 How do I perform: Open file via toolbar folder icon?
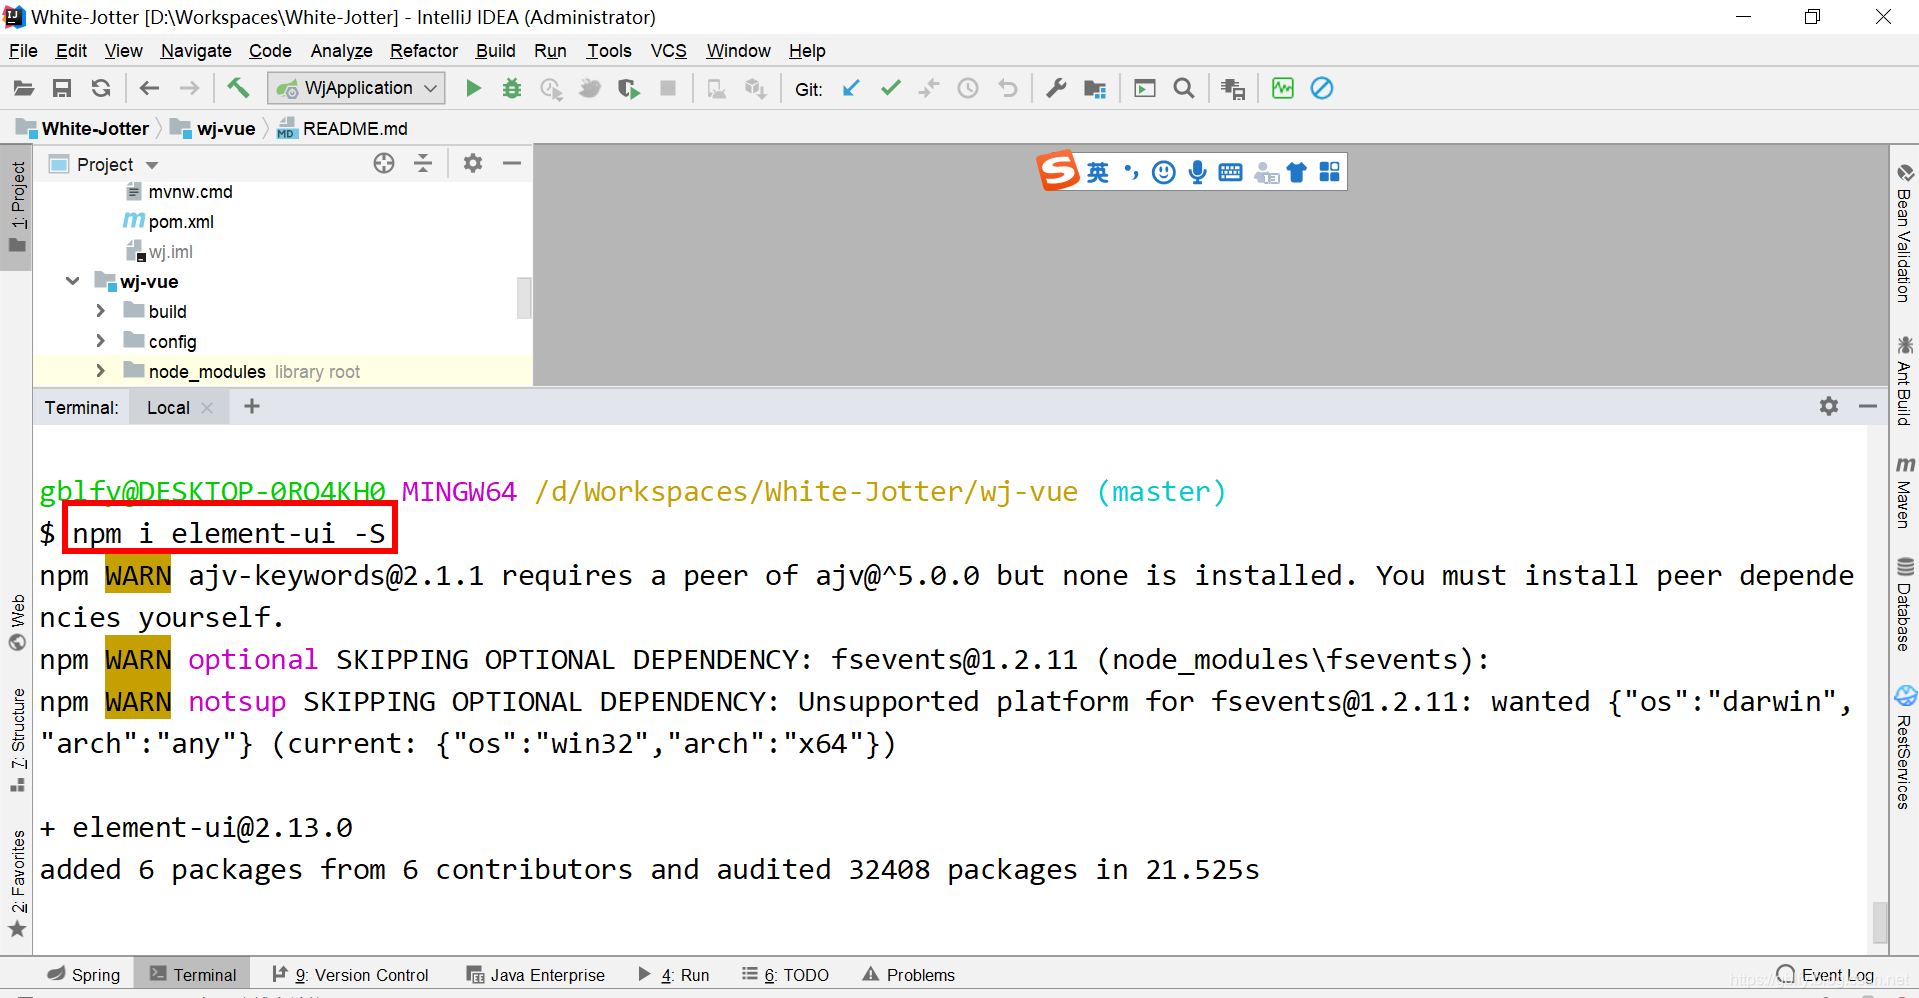(x=23, y=89)
